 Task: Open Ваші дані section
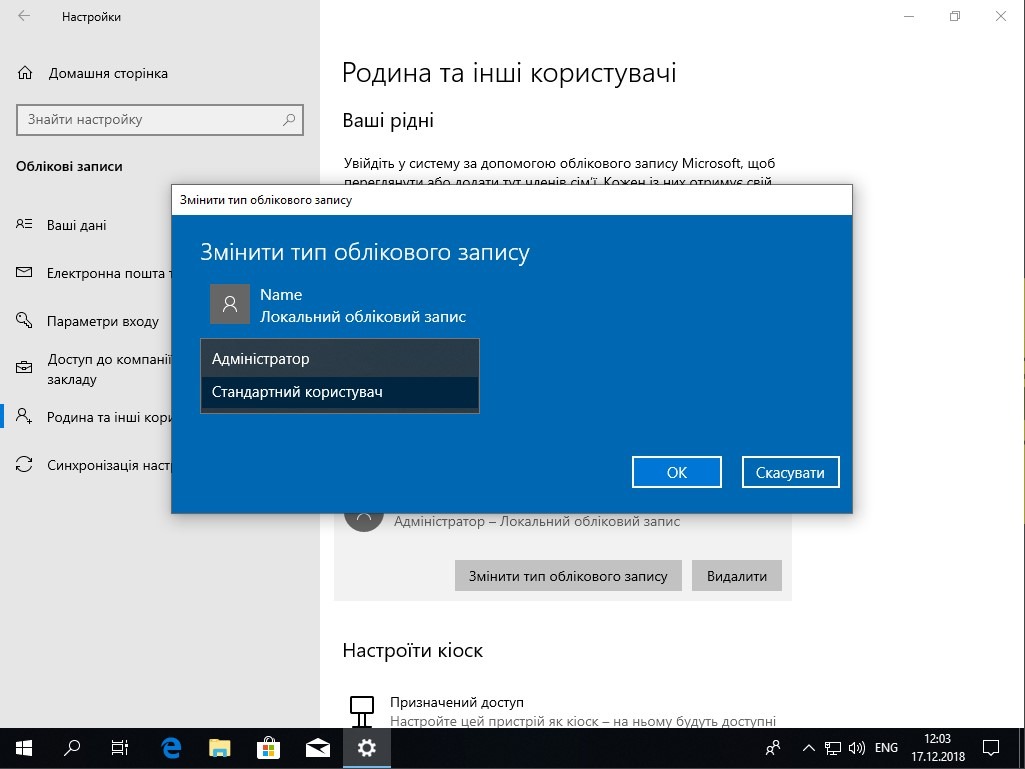tap(76, 225)
